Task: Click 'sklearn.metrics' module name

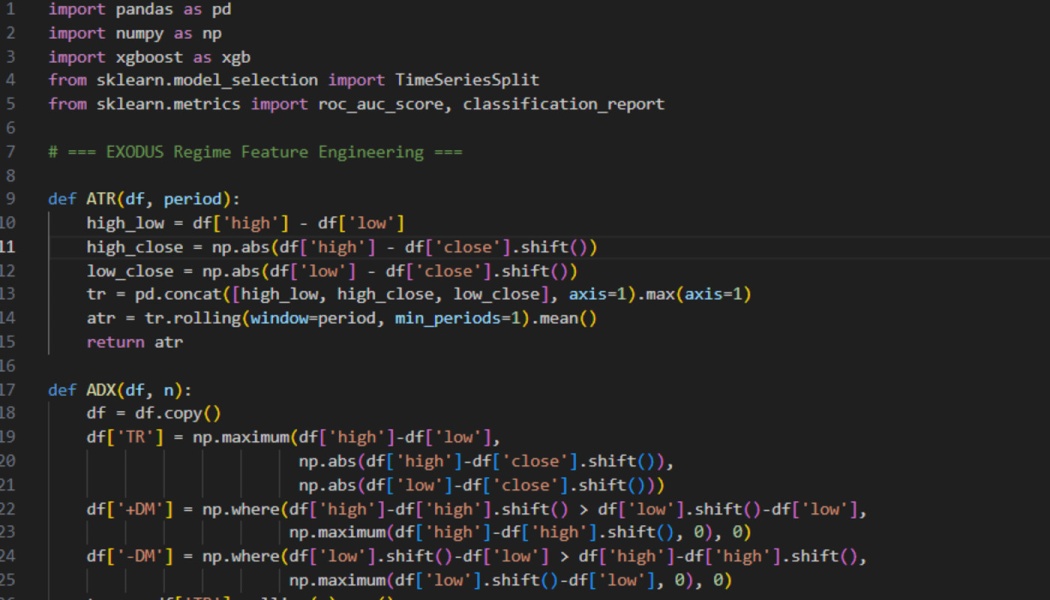Action: [168, 104]
